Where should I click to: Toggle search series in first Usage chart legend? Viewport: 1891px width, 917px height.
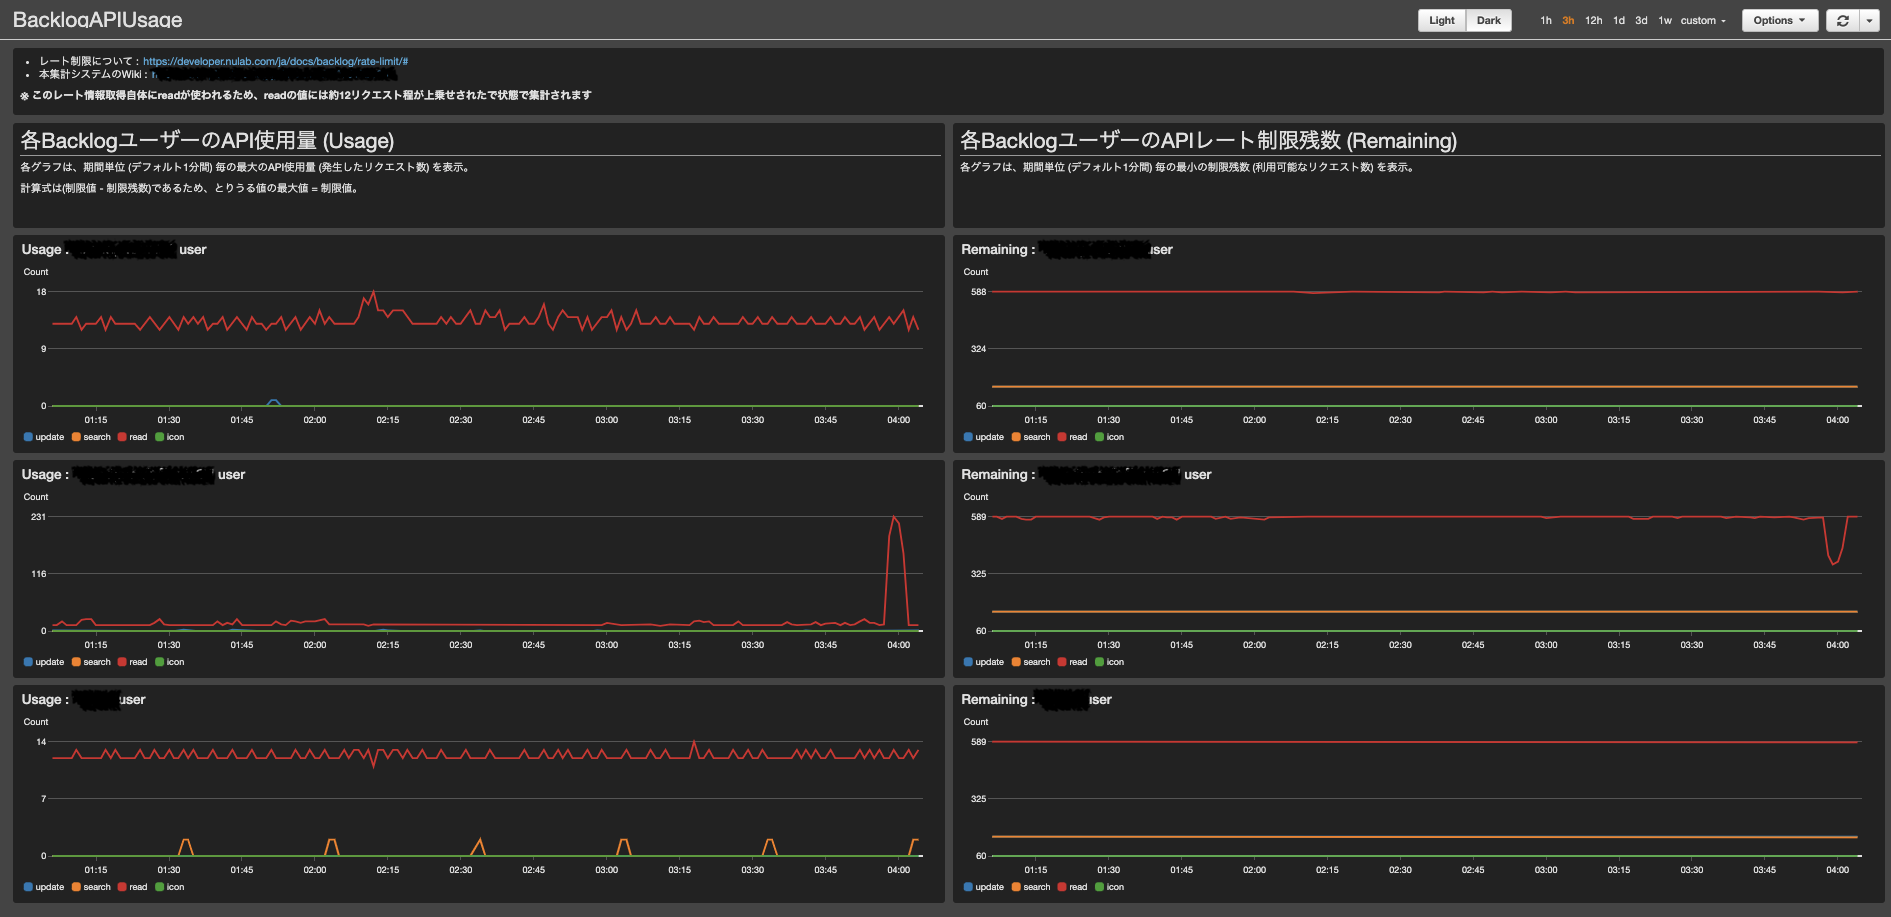click(x=91, y=437)
